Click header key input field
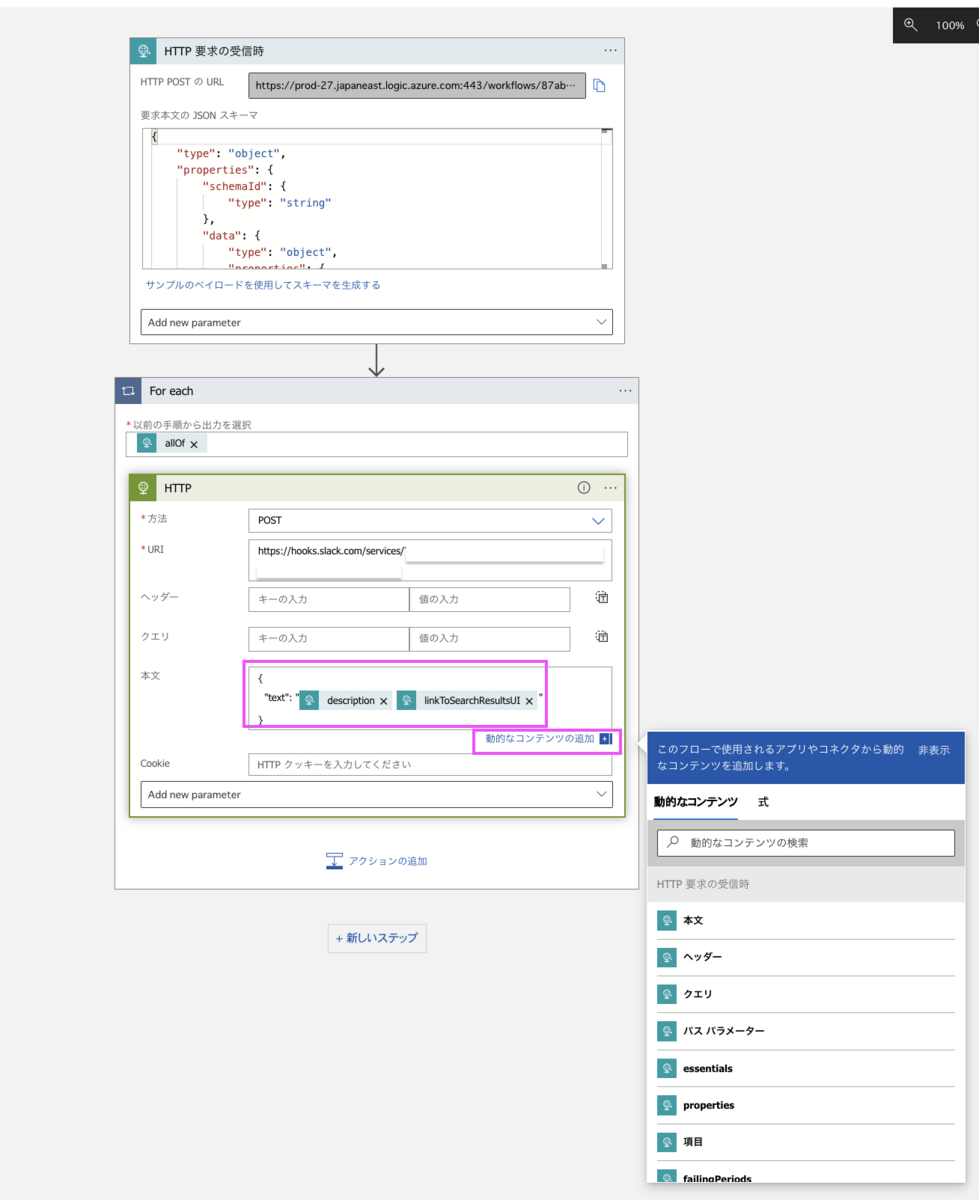The image size is (979, 1200). click(329, 599)
